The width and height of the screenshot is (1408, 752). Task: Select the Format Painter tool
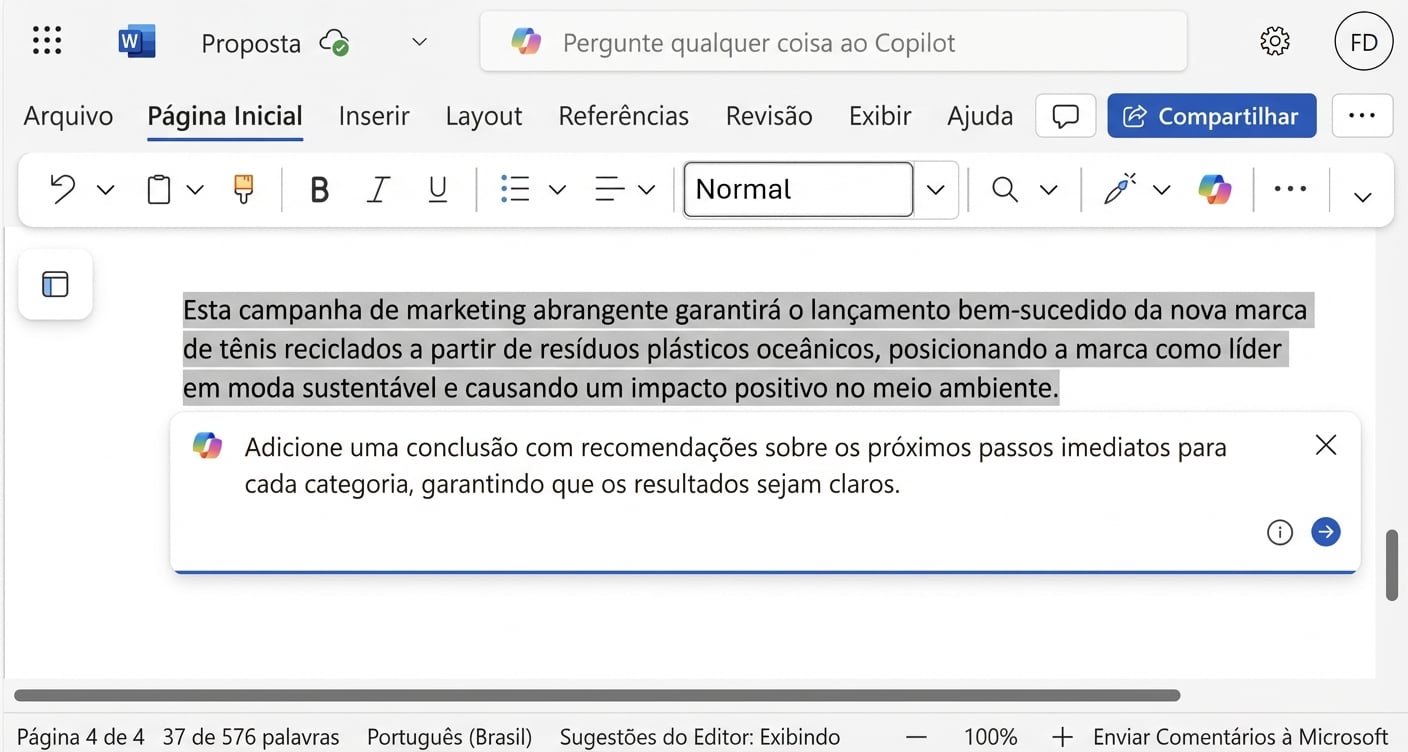[242, 189]
